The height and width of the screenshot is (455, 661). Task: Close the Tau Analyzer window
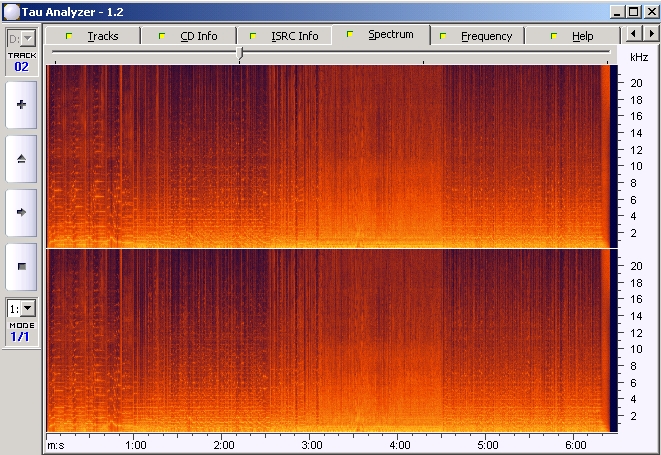651,11
